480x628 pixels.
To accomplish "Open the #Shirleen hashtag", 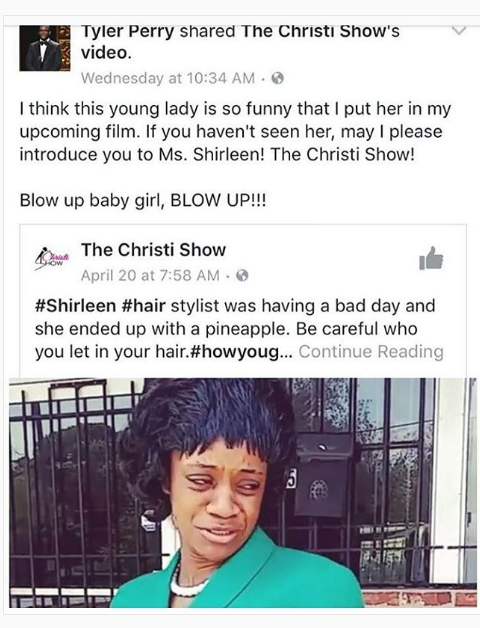I will [75, 306].
